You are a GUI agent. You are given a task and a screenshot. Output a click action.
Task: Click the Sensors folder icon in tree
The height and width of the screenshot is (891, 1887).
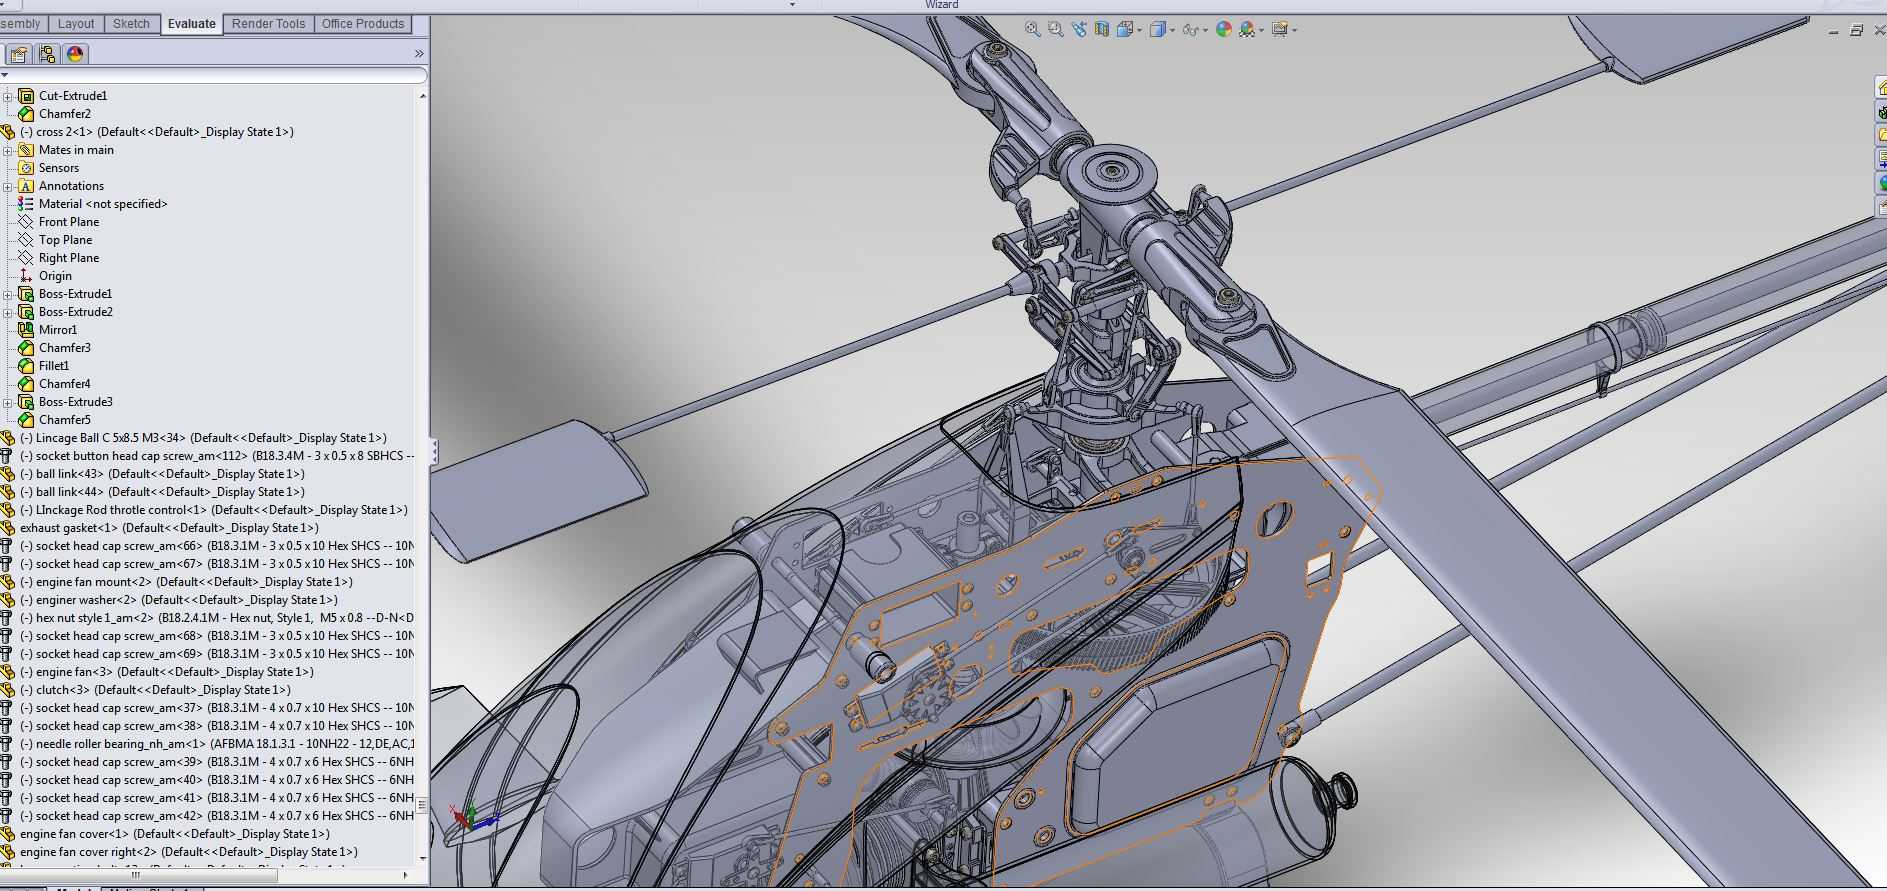pos(26,168)
